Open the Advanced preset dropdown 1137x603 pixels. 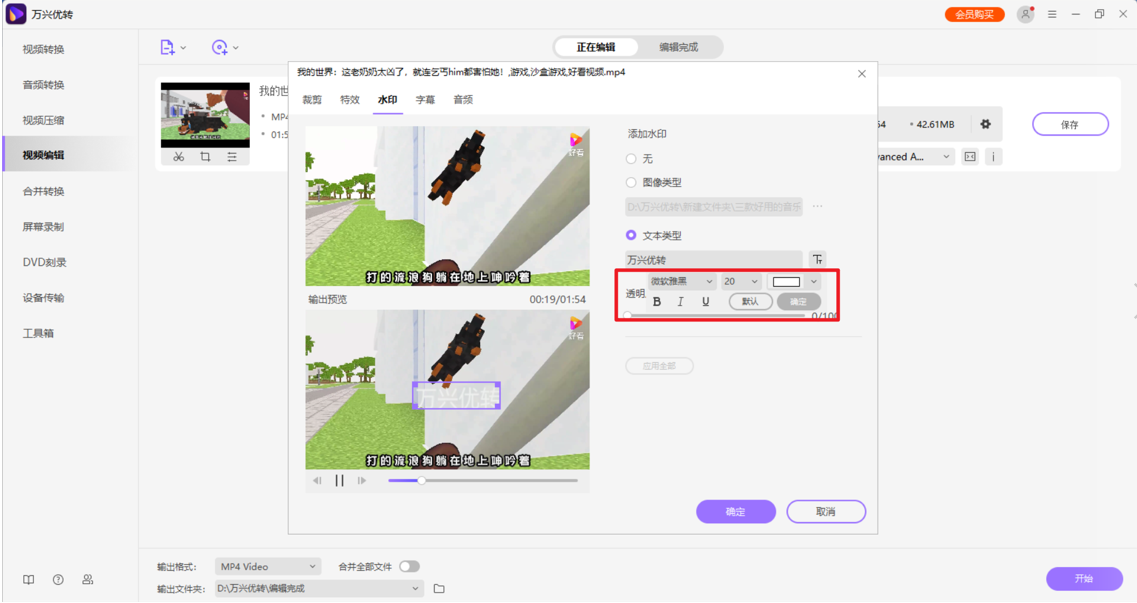coord(915,157)
